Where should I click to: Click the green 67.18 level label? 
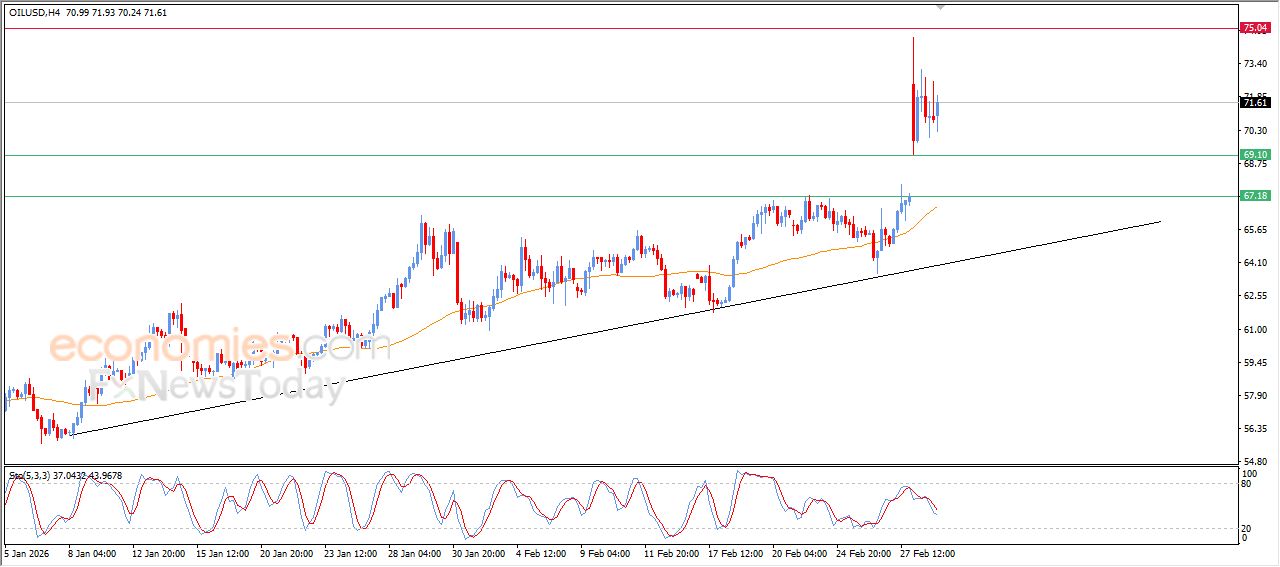point(1254,196)
